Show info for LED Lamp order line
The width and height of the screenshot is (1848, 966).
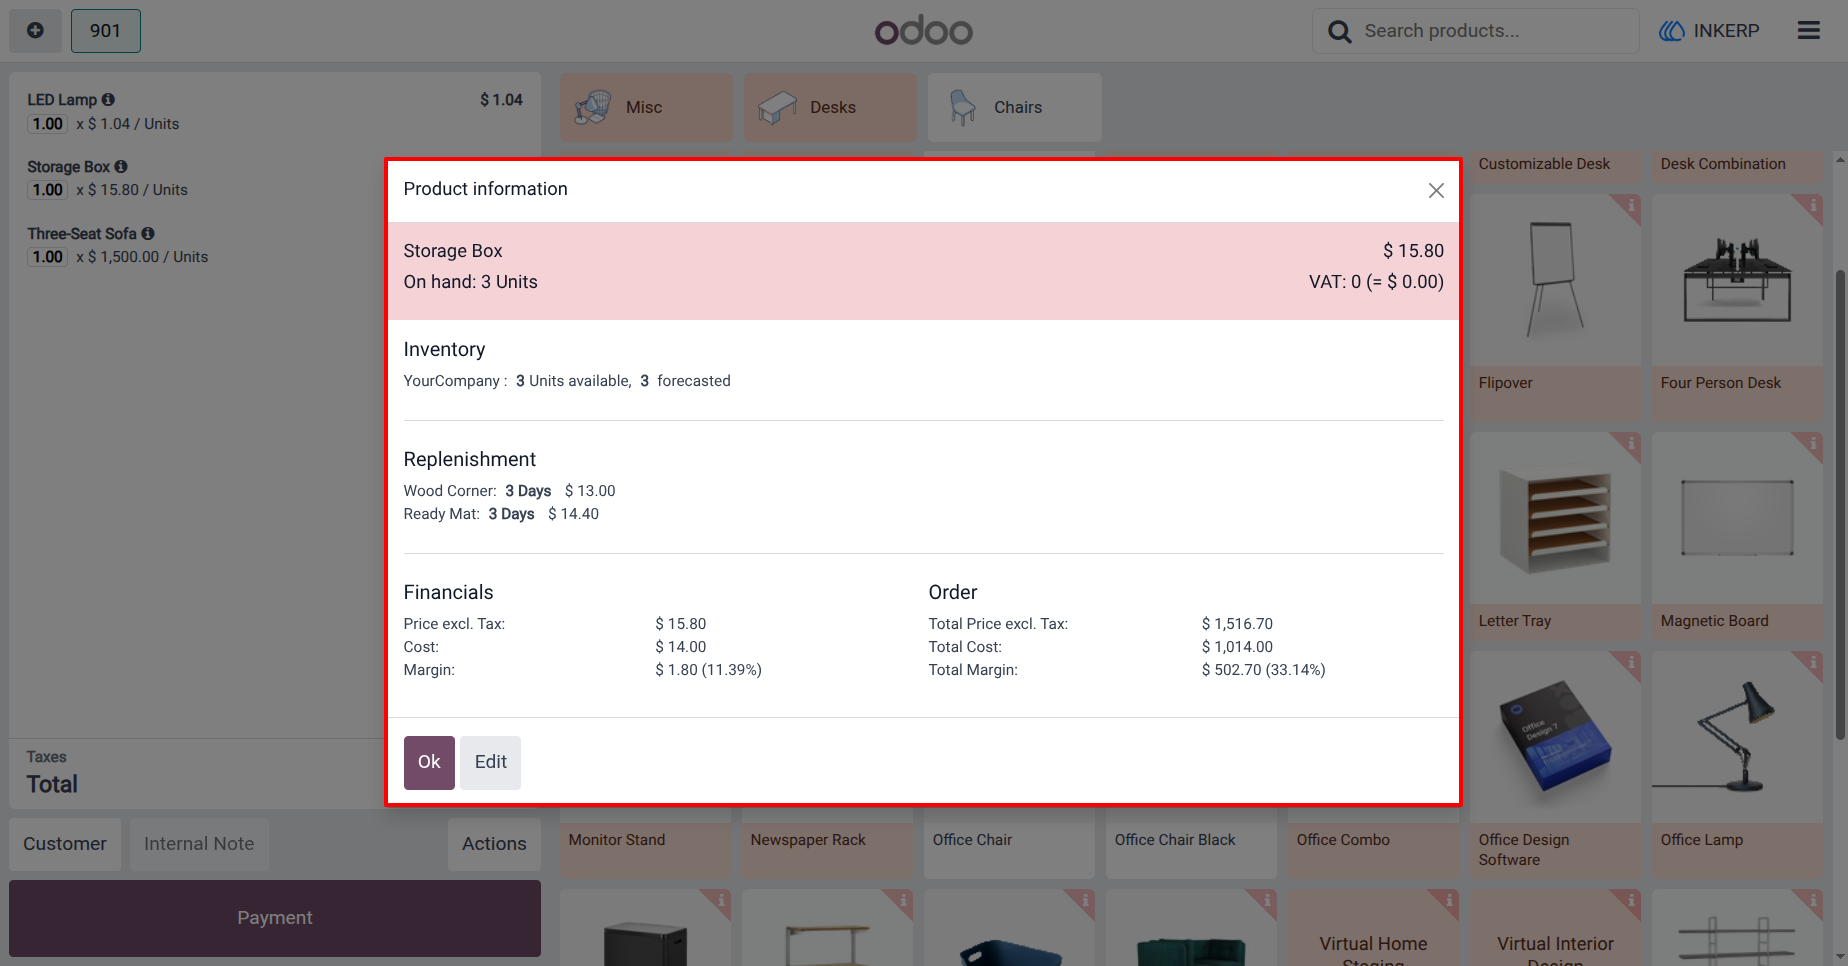pos(109,100)
